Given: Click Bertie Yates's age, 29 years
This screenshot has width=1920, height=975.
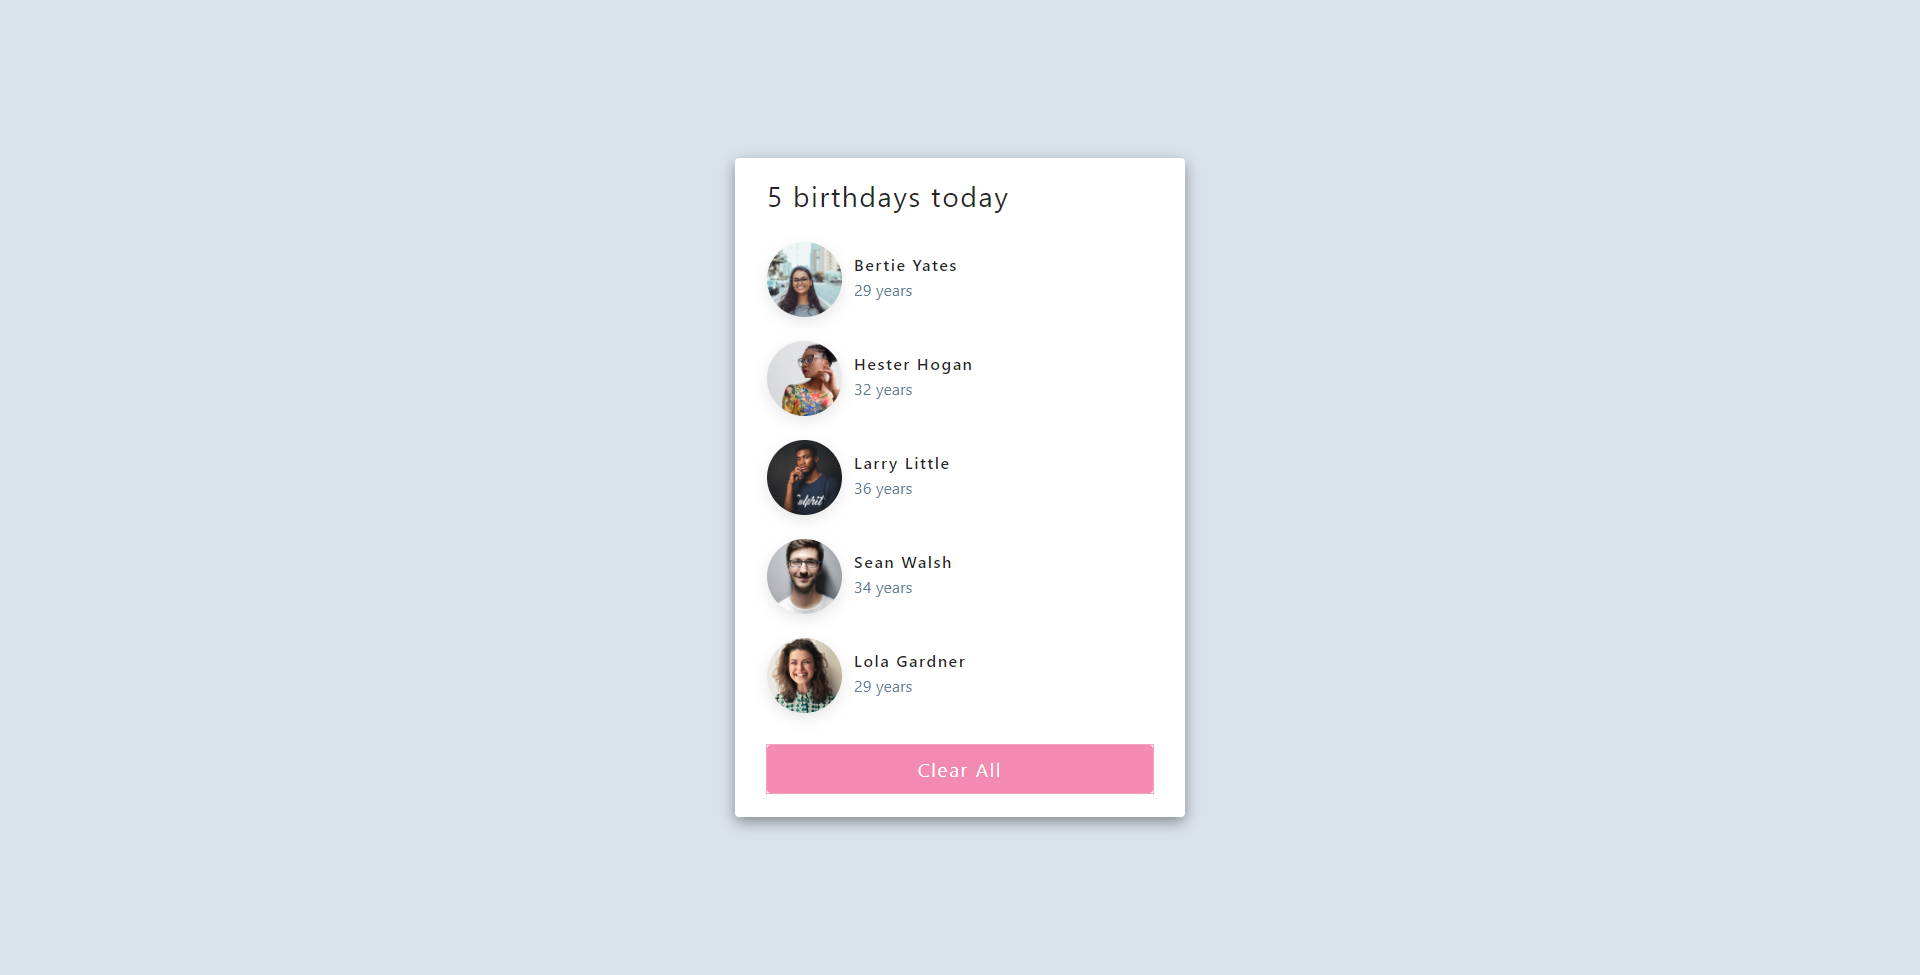Looking at the screenshot, I should coord(883,291).
